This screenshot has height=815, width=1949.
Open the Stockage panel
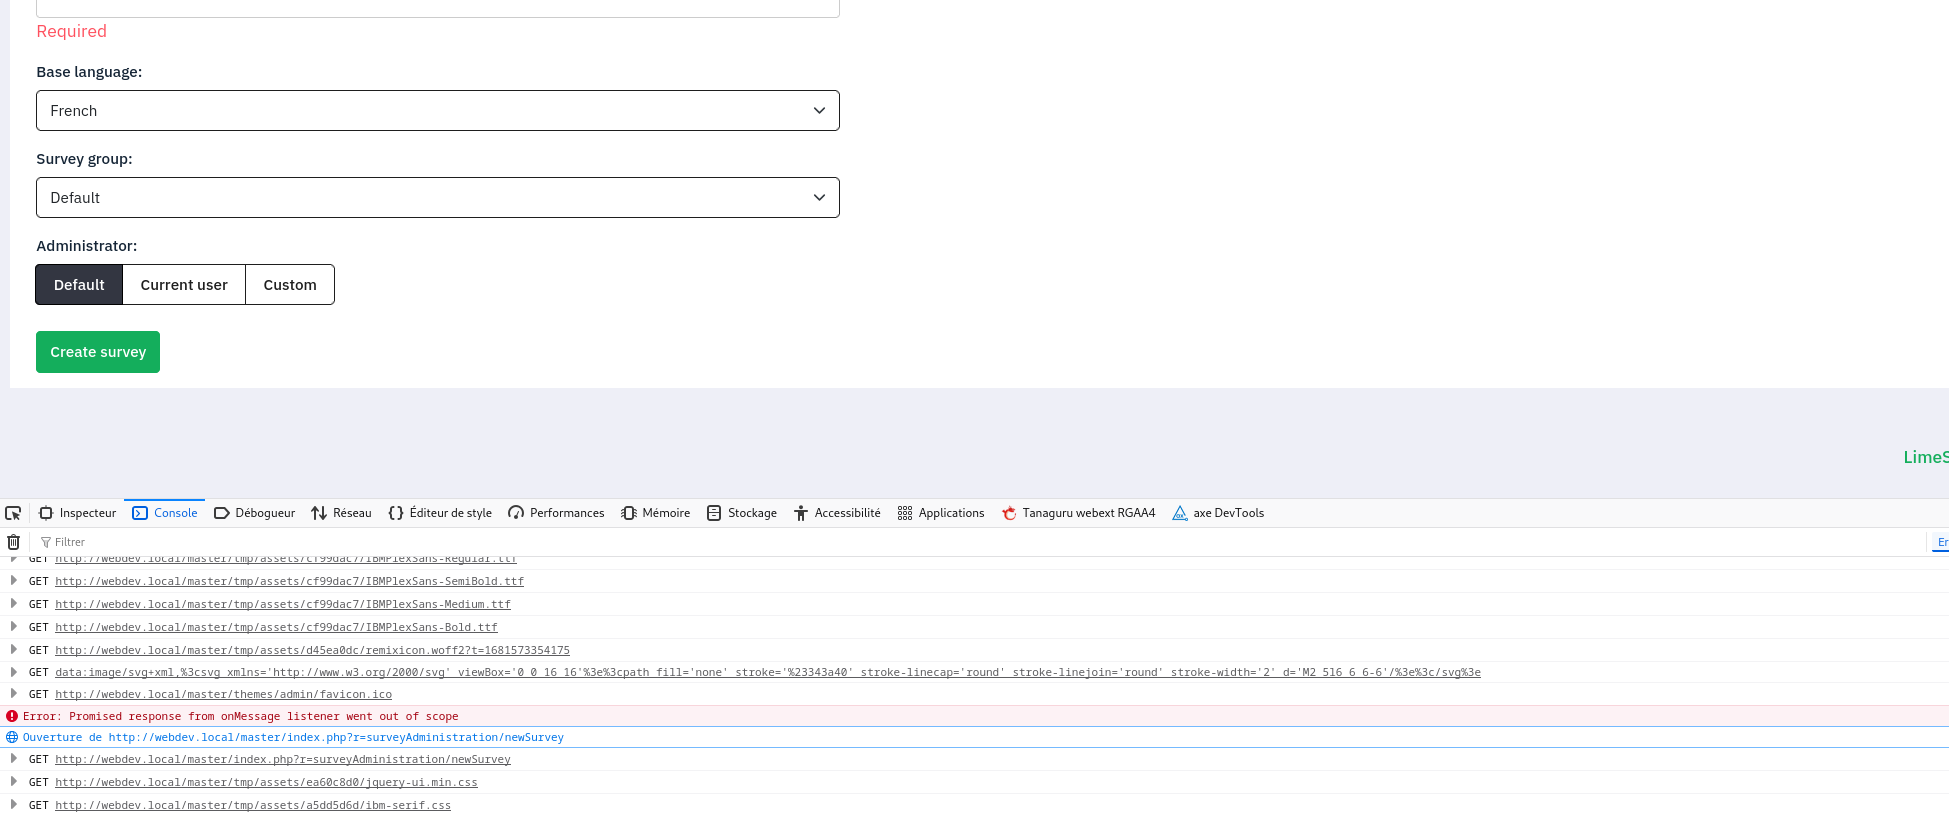(742, 513)
